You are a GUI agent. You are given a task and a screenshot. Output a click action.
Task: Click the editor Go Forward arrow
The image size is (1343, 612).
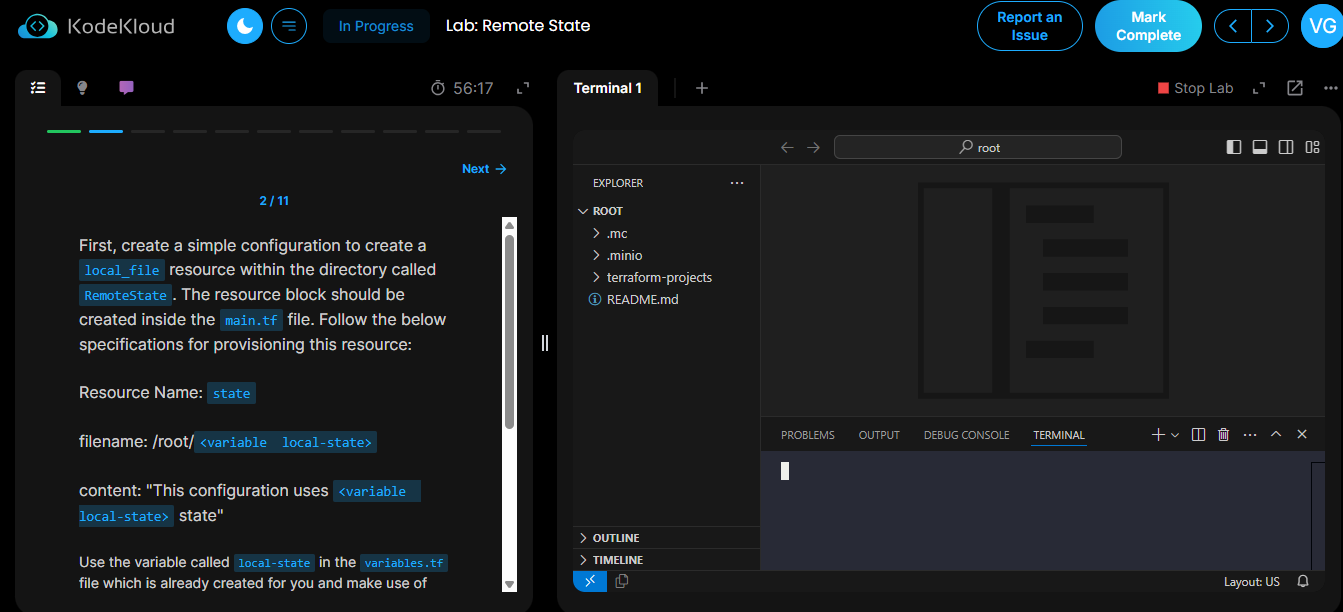tap(813, 147)
